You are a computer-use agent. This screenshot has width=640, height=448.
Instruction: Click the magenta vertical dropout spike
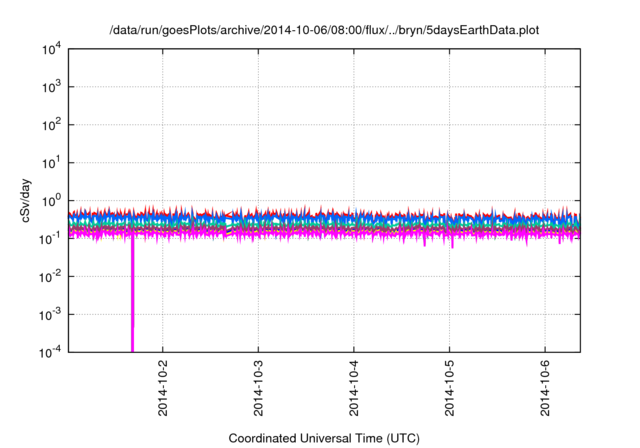pos(132,294)
